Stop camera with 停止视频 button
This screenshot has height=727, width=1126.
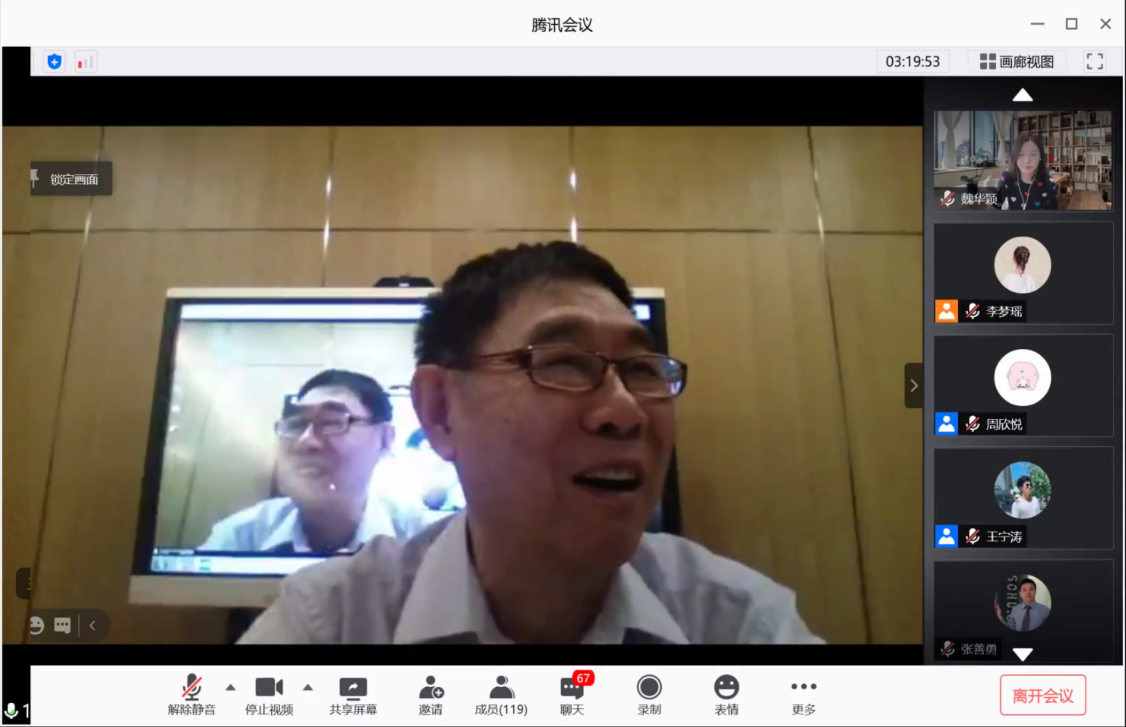click(x=269, y=695)
